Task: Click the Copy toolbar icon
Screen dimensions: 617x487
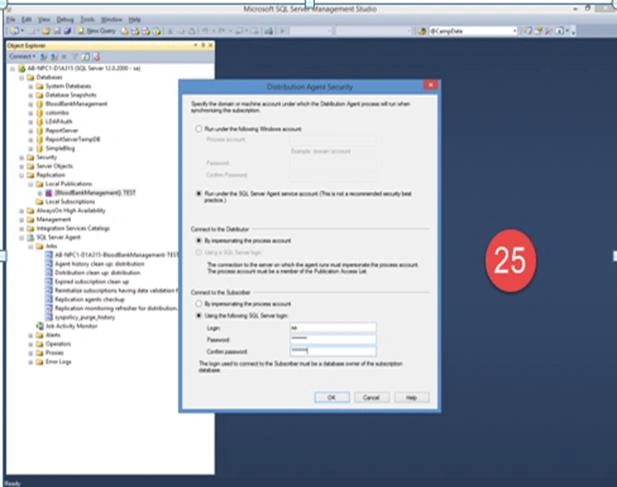Action: pyautogui.click(x=181, y=31)
